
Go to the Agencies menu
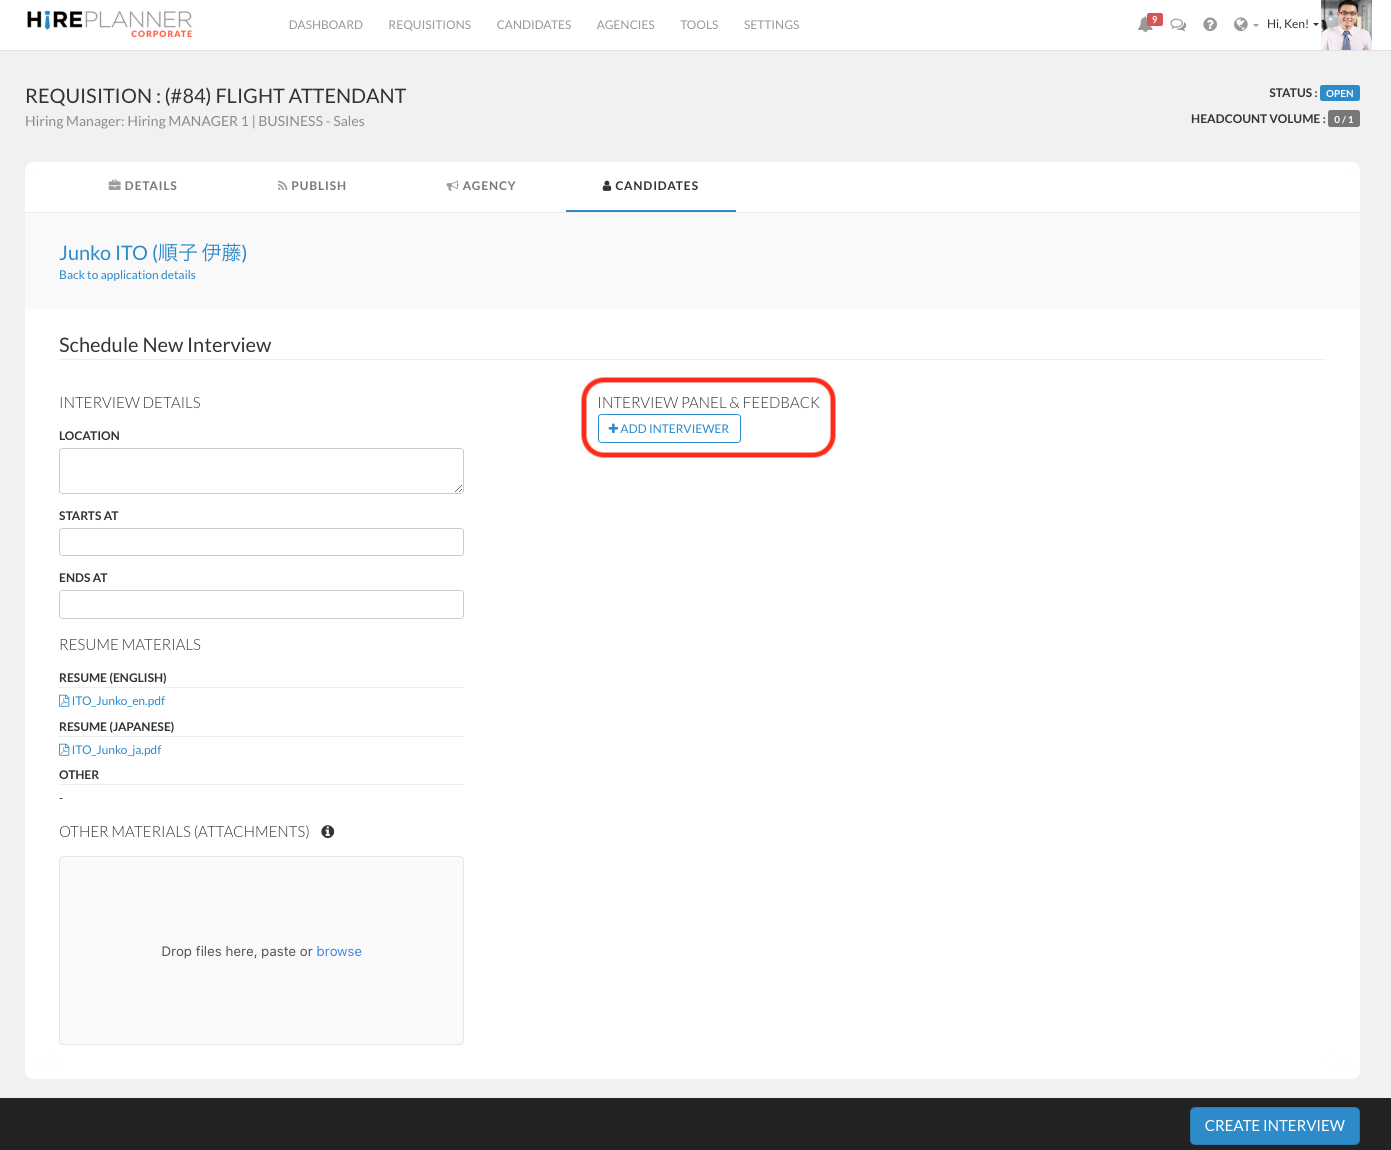[x=625, y=25]
